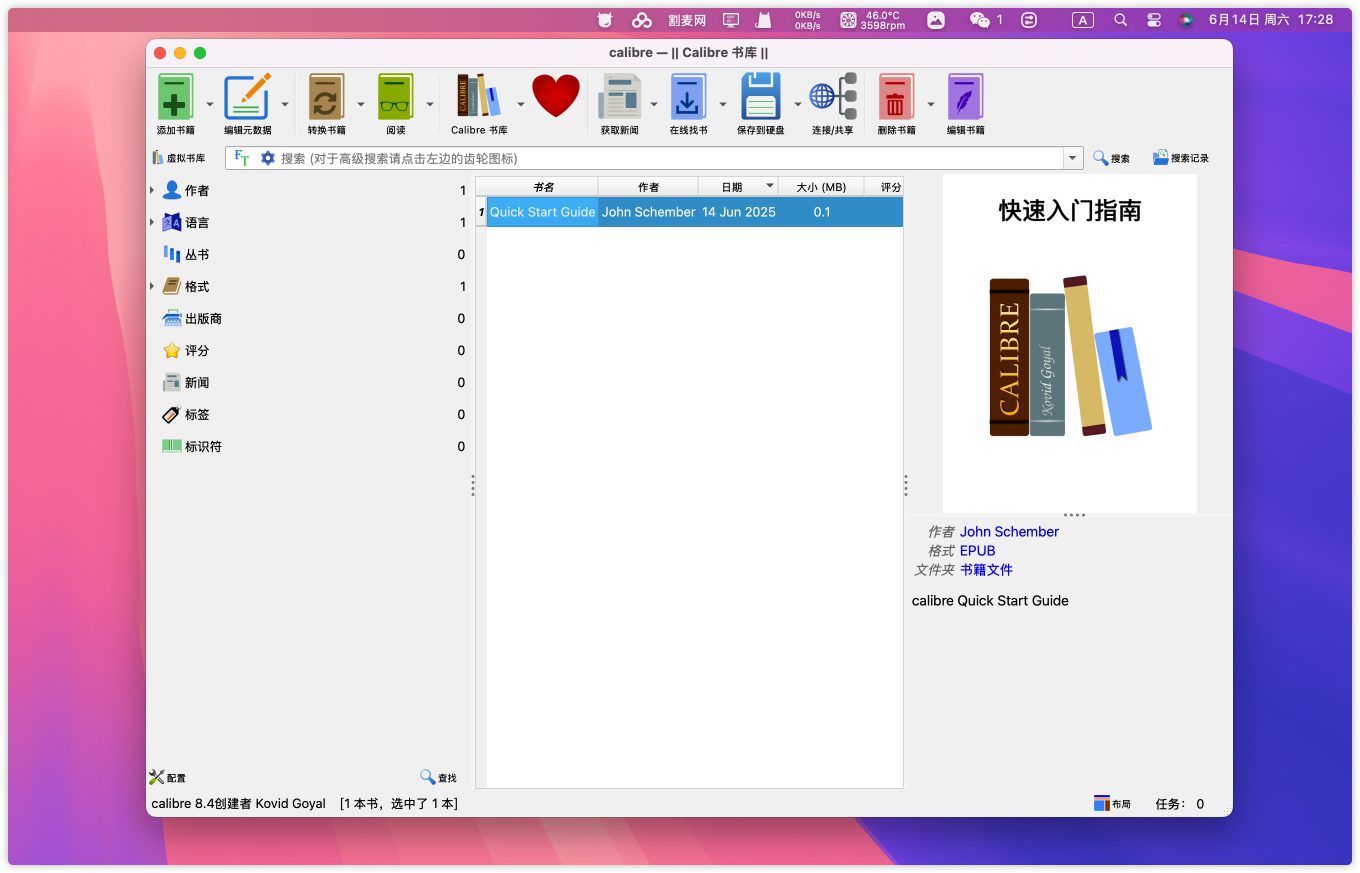This screenshot has width=1360, height=873.
Task: Expand the Languages (语言) tree node
Action: pos(152,222)
